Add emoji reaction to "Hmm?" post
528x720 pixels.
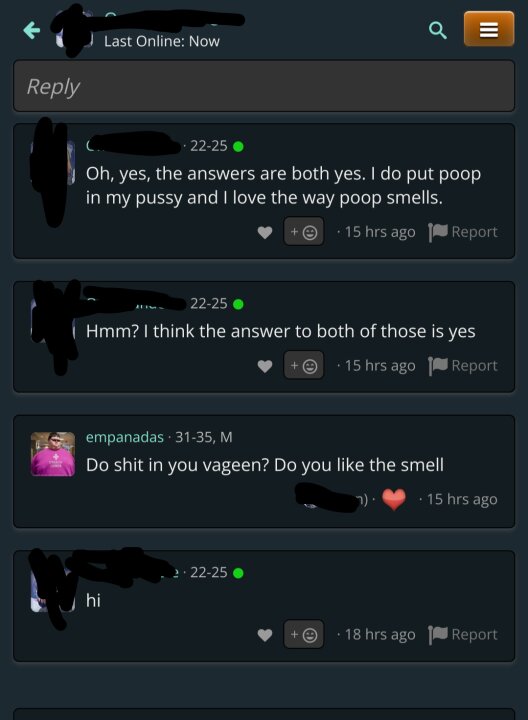point(303,365)
